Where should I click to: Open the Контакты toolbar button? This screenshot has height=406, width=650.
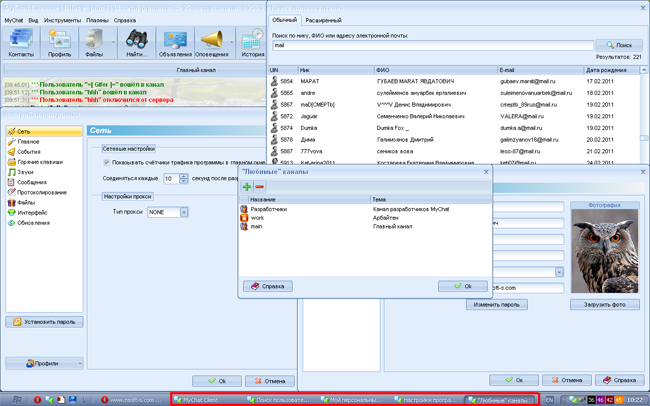click(21, 42)
